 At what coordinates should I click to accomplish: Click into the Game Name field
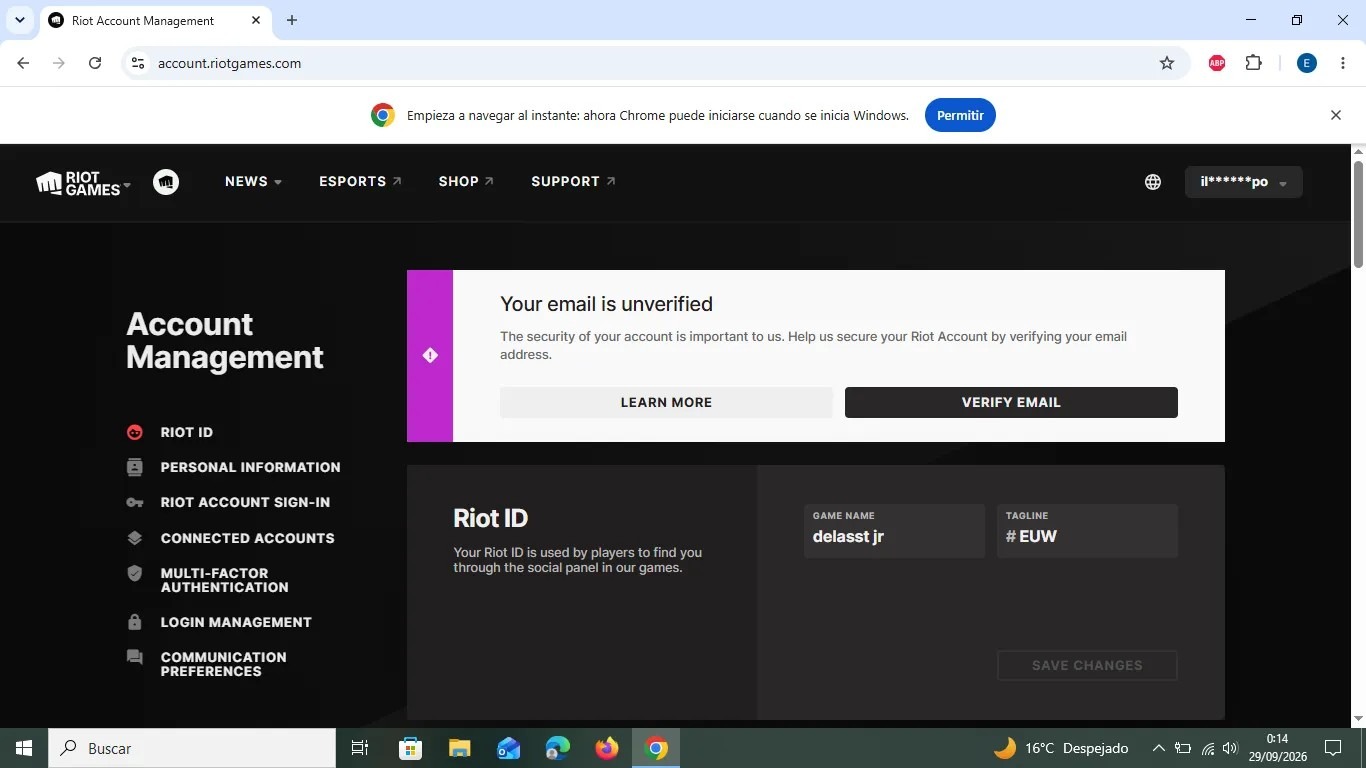click(x=894, y=530)
